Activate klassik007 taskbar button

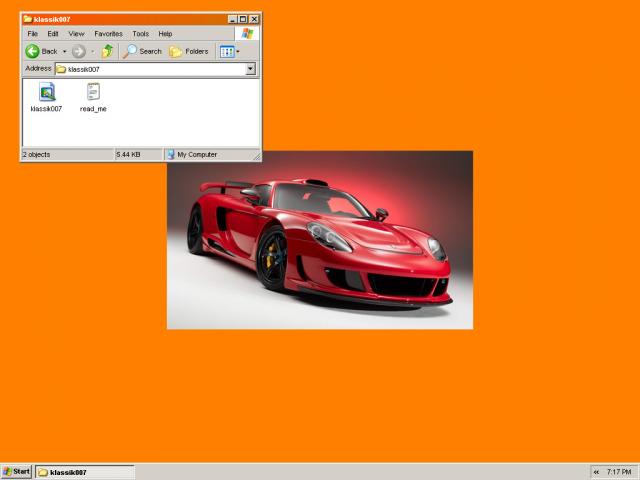[85, 472]
